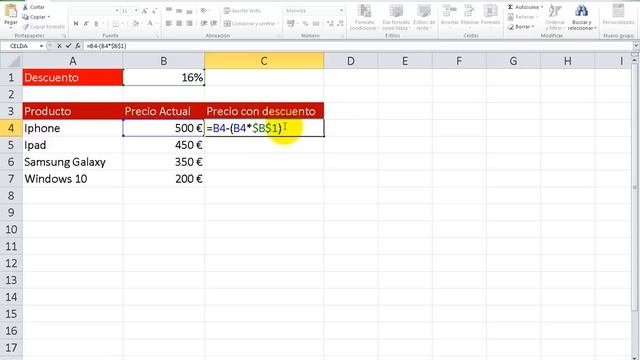Screen dimensions: 640x360
Task: Click the Descuento cell A1
Action: click(x=73, y=78)
